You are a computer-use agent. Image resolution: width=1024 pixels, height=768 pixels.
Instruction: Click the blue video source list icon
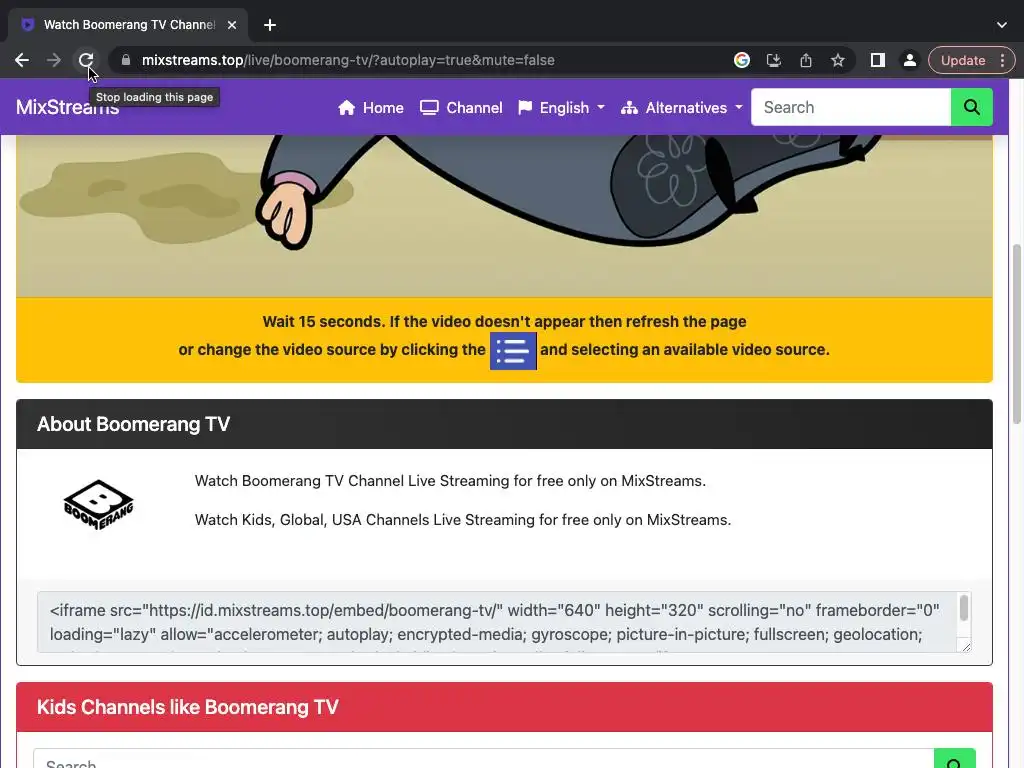tap(513, 351)
